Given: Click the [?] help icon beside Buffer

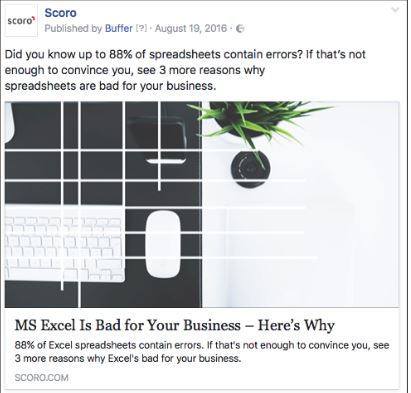Looking at the screenshot, I should pyautogui.click(x=141, y=29).
